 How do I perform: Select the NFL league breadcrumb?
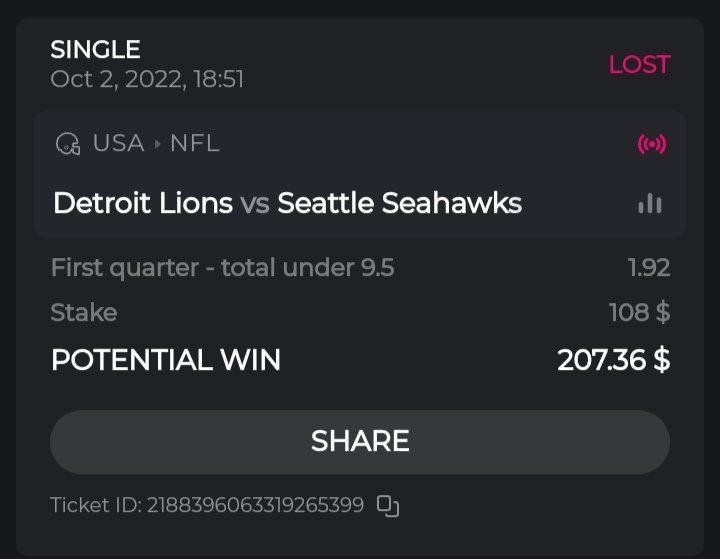(x=194, y=143)
